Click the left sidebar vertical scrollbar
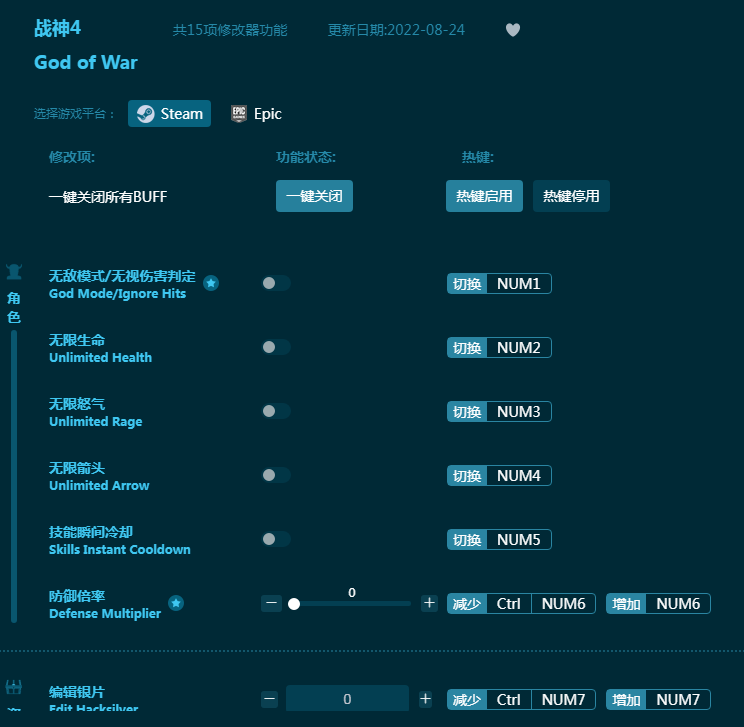This screenshot has height=727, width=744. pos(14,476)
